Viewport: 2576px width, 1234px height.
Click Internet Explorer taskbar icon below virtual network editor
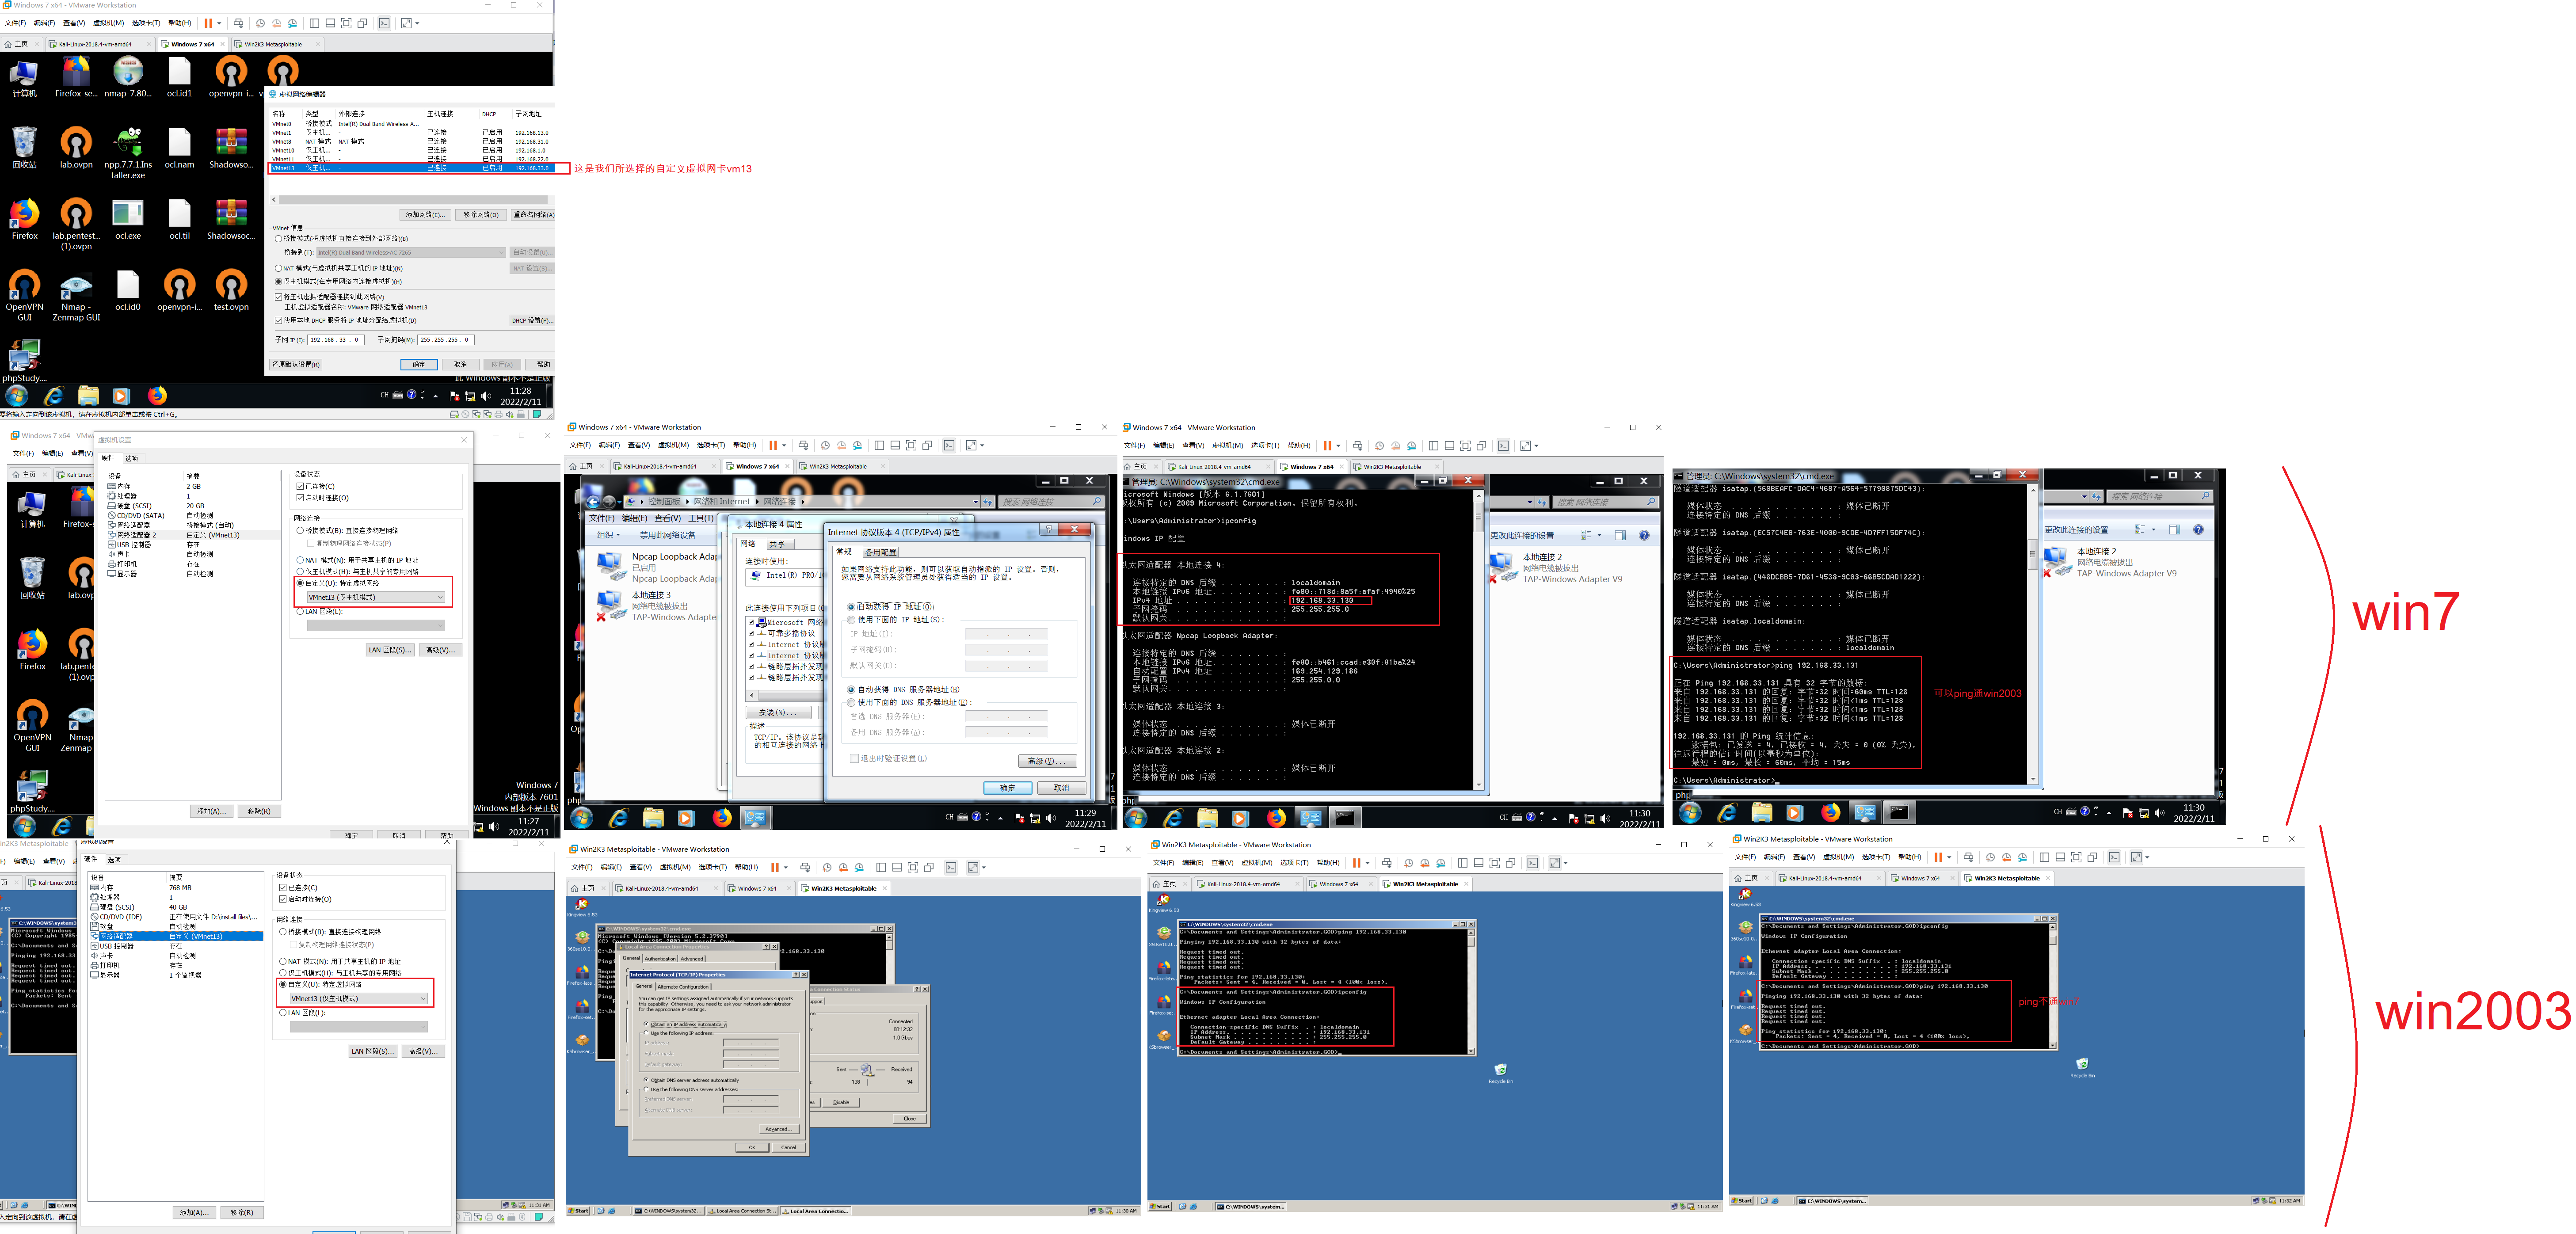tap(53, 396)
